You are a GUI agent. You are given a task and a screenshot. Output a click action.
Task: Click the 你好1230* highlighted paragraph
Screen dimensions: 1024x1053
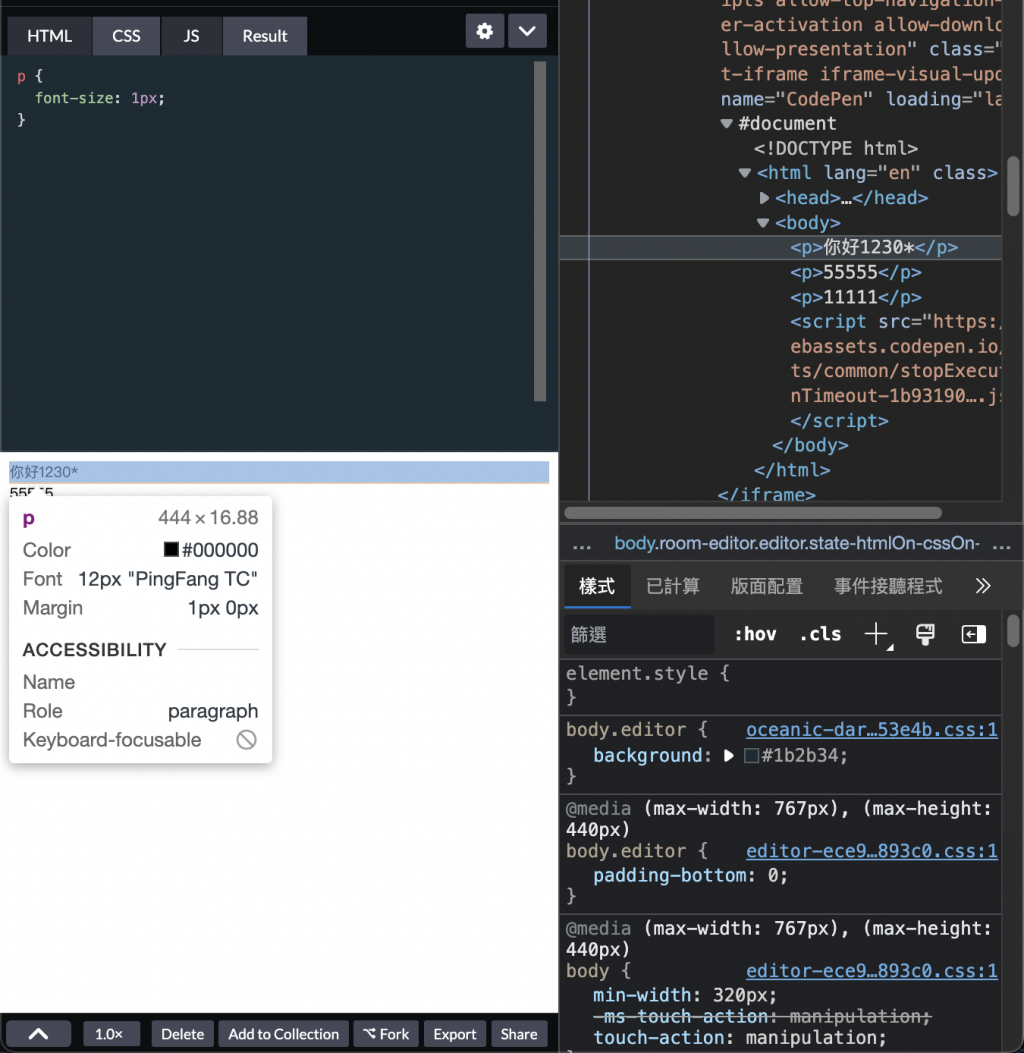pyautogui.click(x=279, y=472)
